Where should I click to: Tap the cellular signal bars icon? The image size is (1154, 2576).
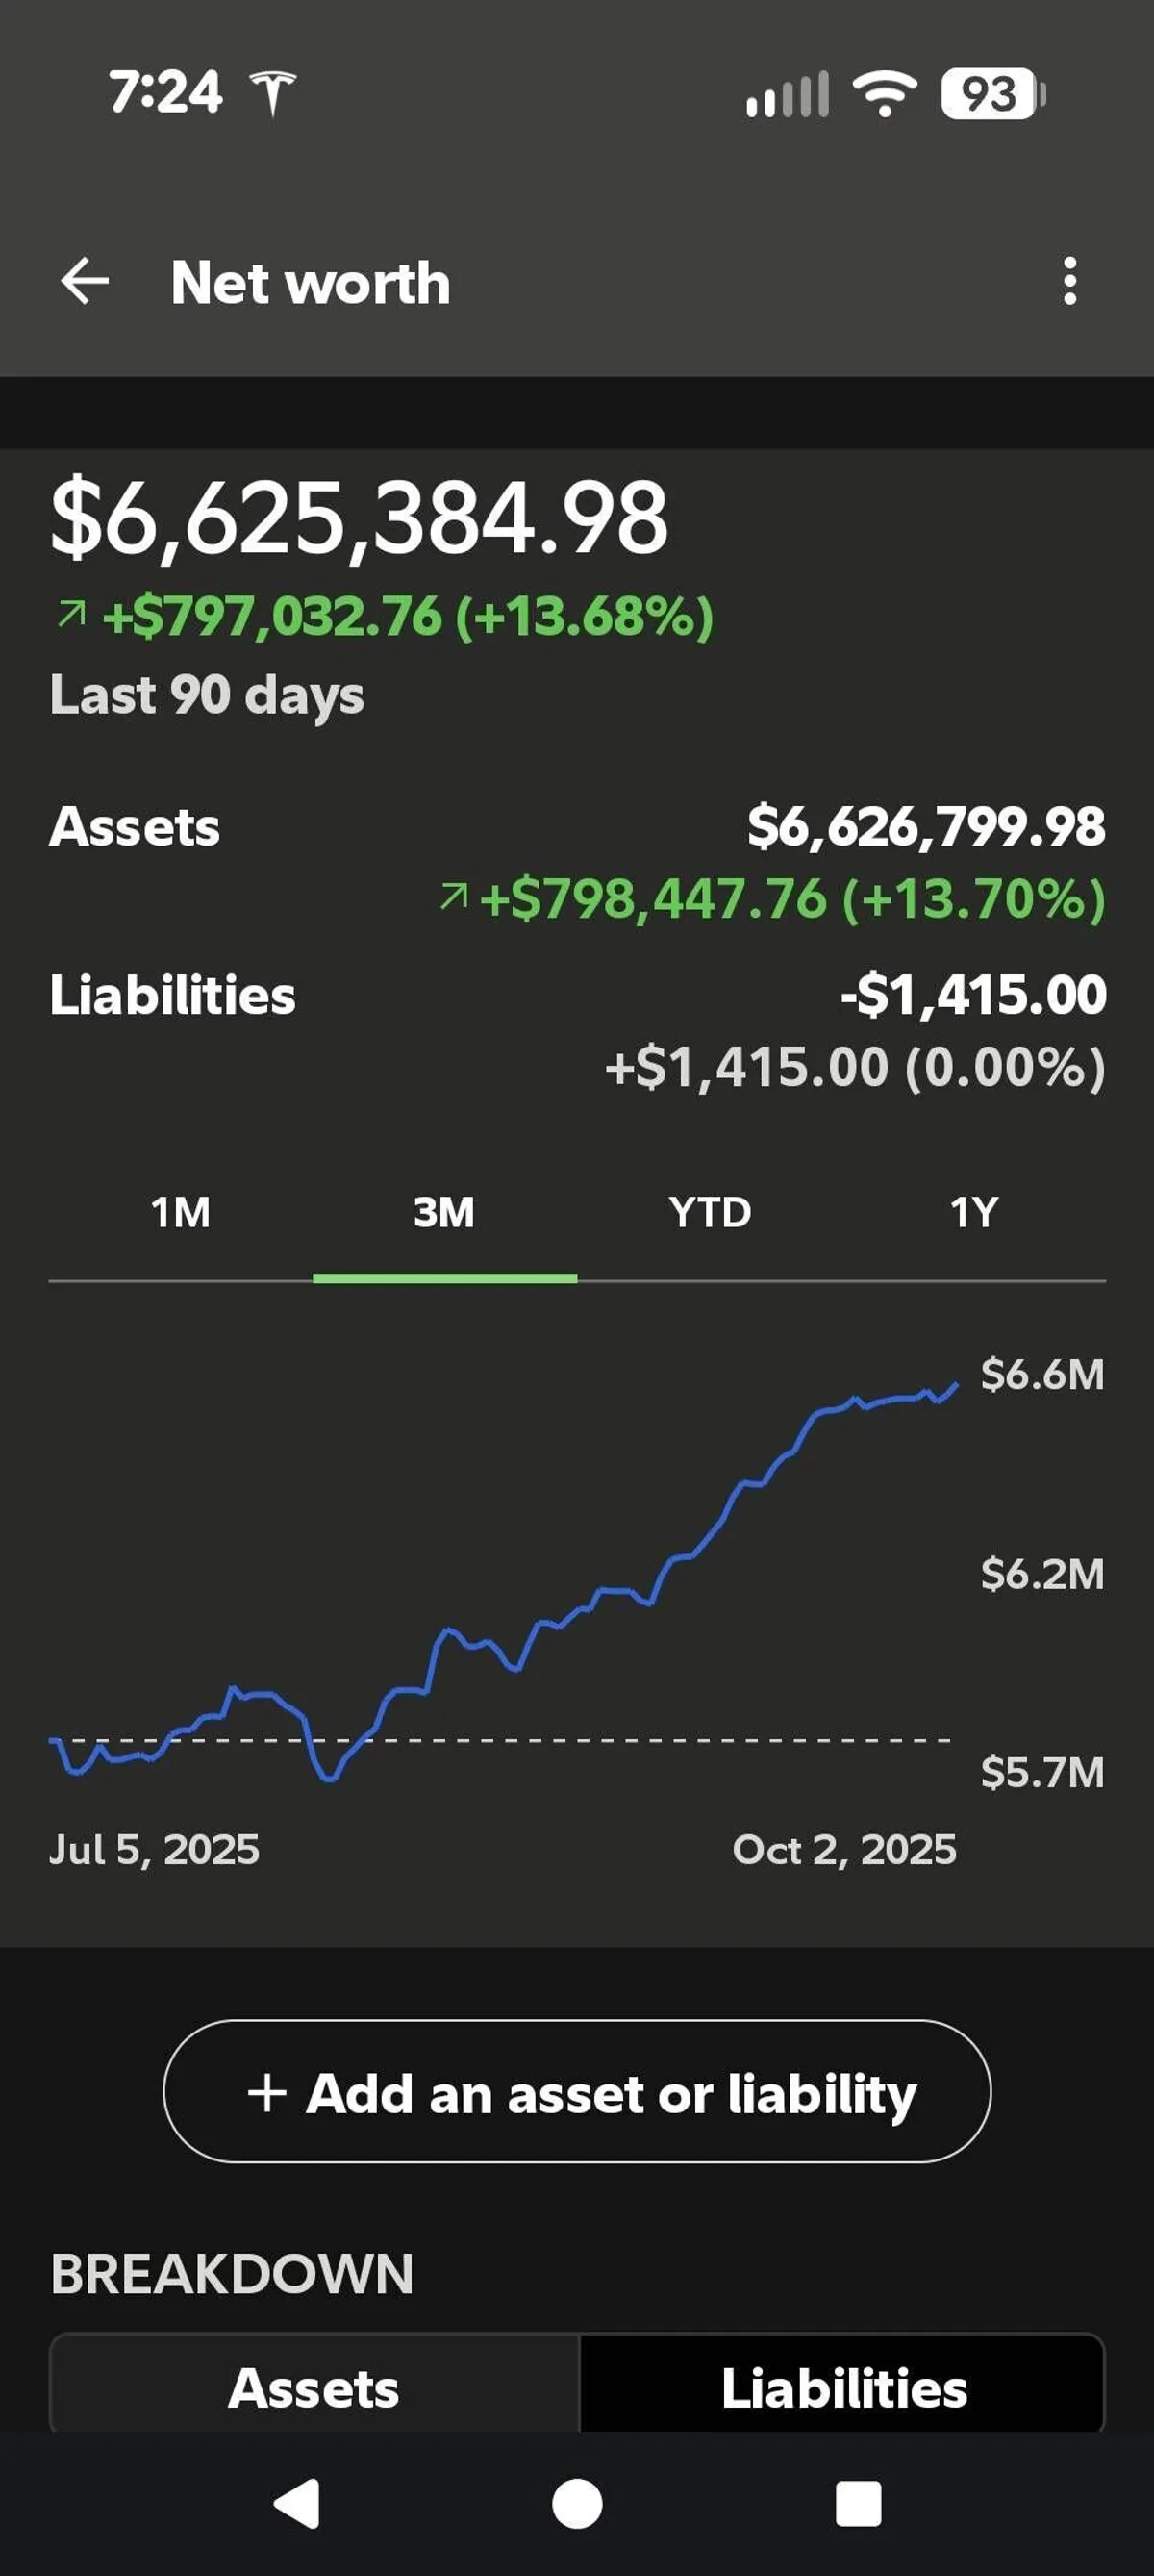[788, 95]
